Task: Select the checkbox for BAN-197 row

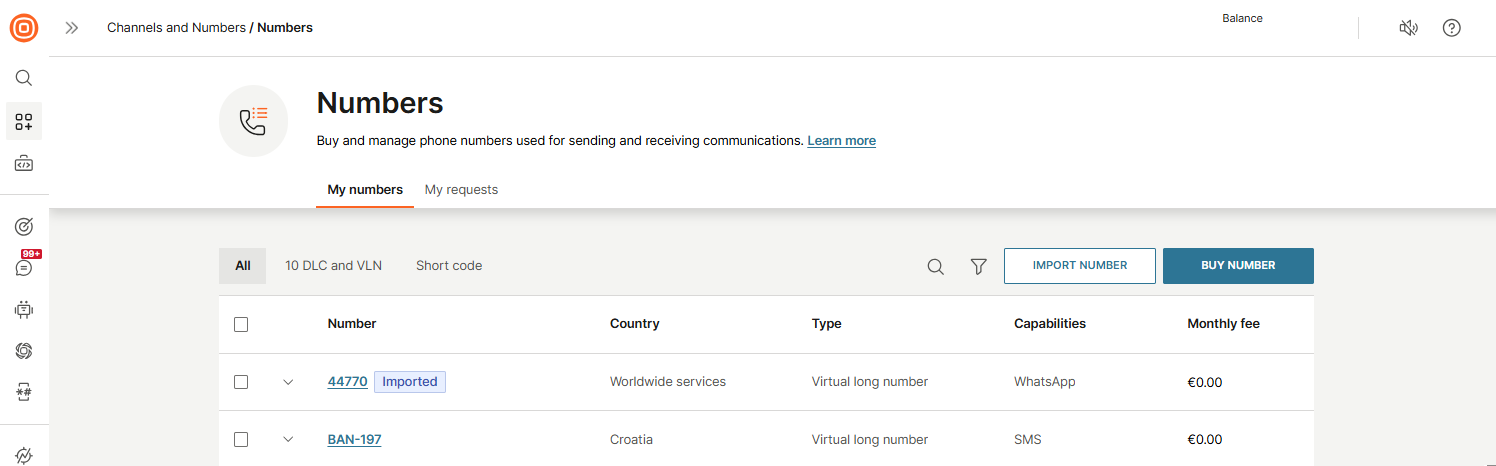Action: click(241, 439)
